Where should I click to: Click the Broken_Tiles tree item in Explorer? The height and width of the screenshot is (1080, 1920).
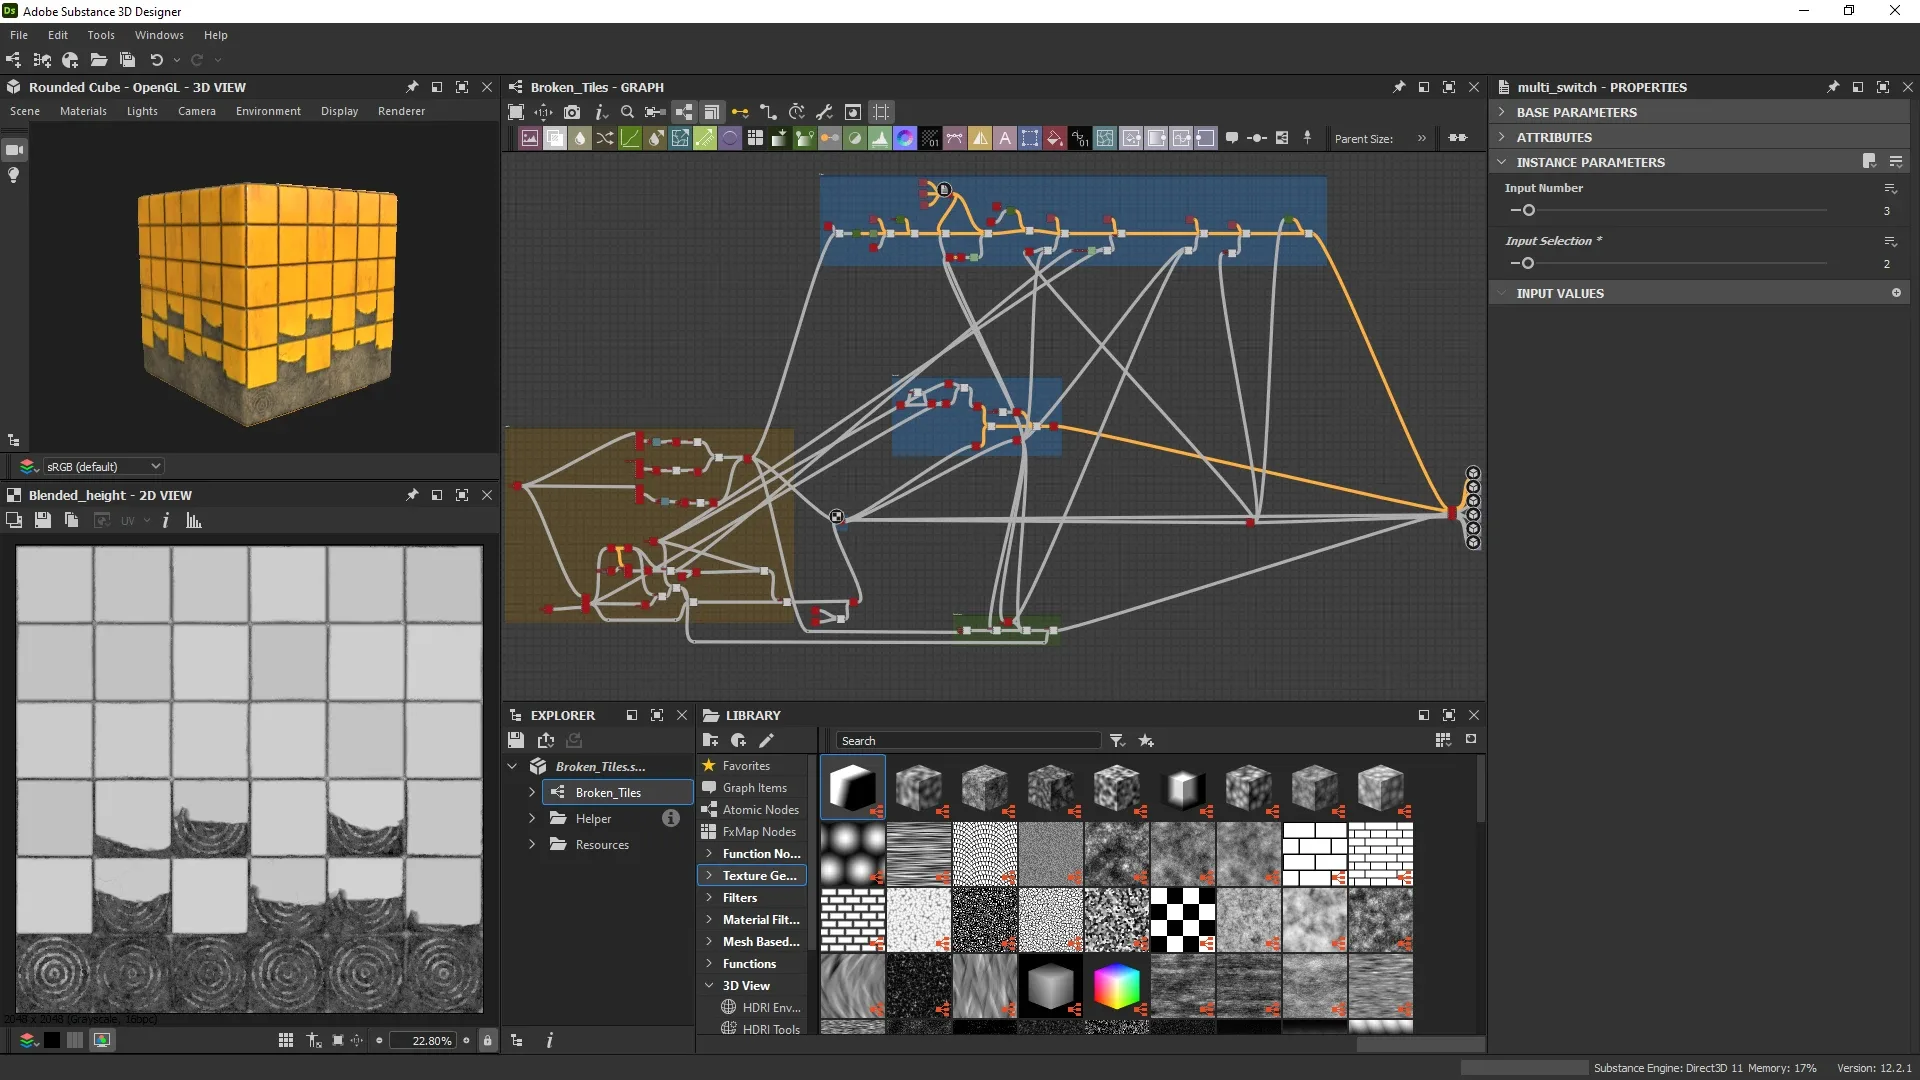click(x=607, y=791)
